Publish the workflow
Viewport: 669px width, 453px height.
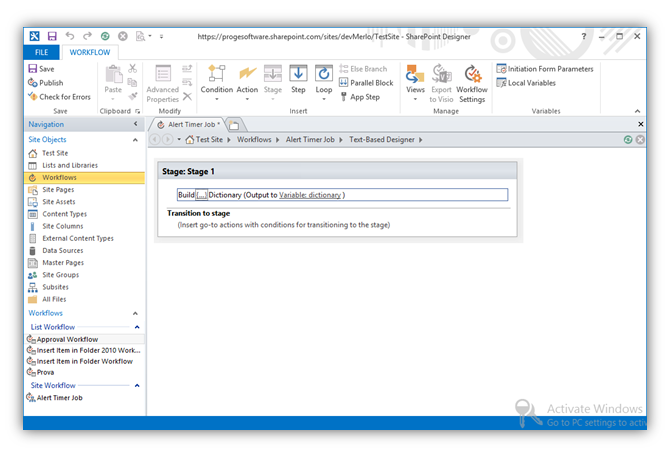(x=45, y=83)
